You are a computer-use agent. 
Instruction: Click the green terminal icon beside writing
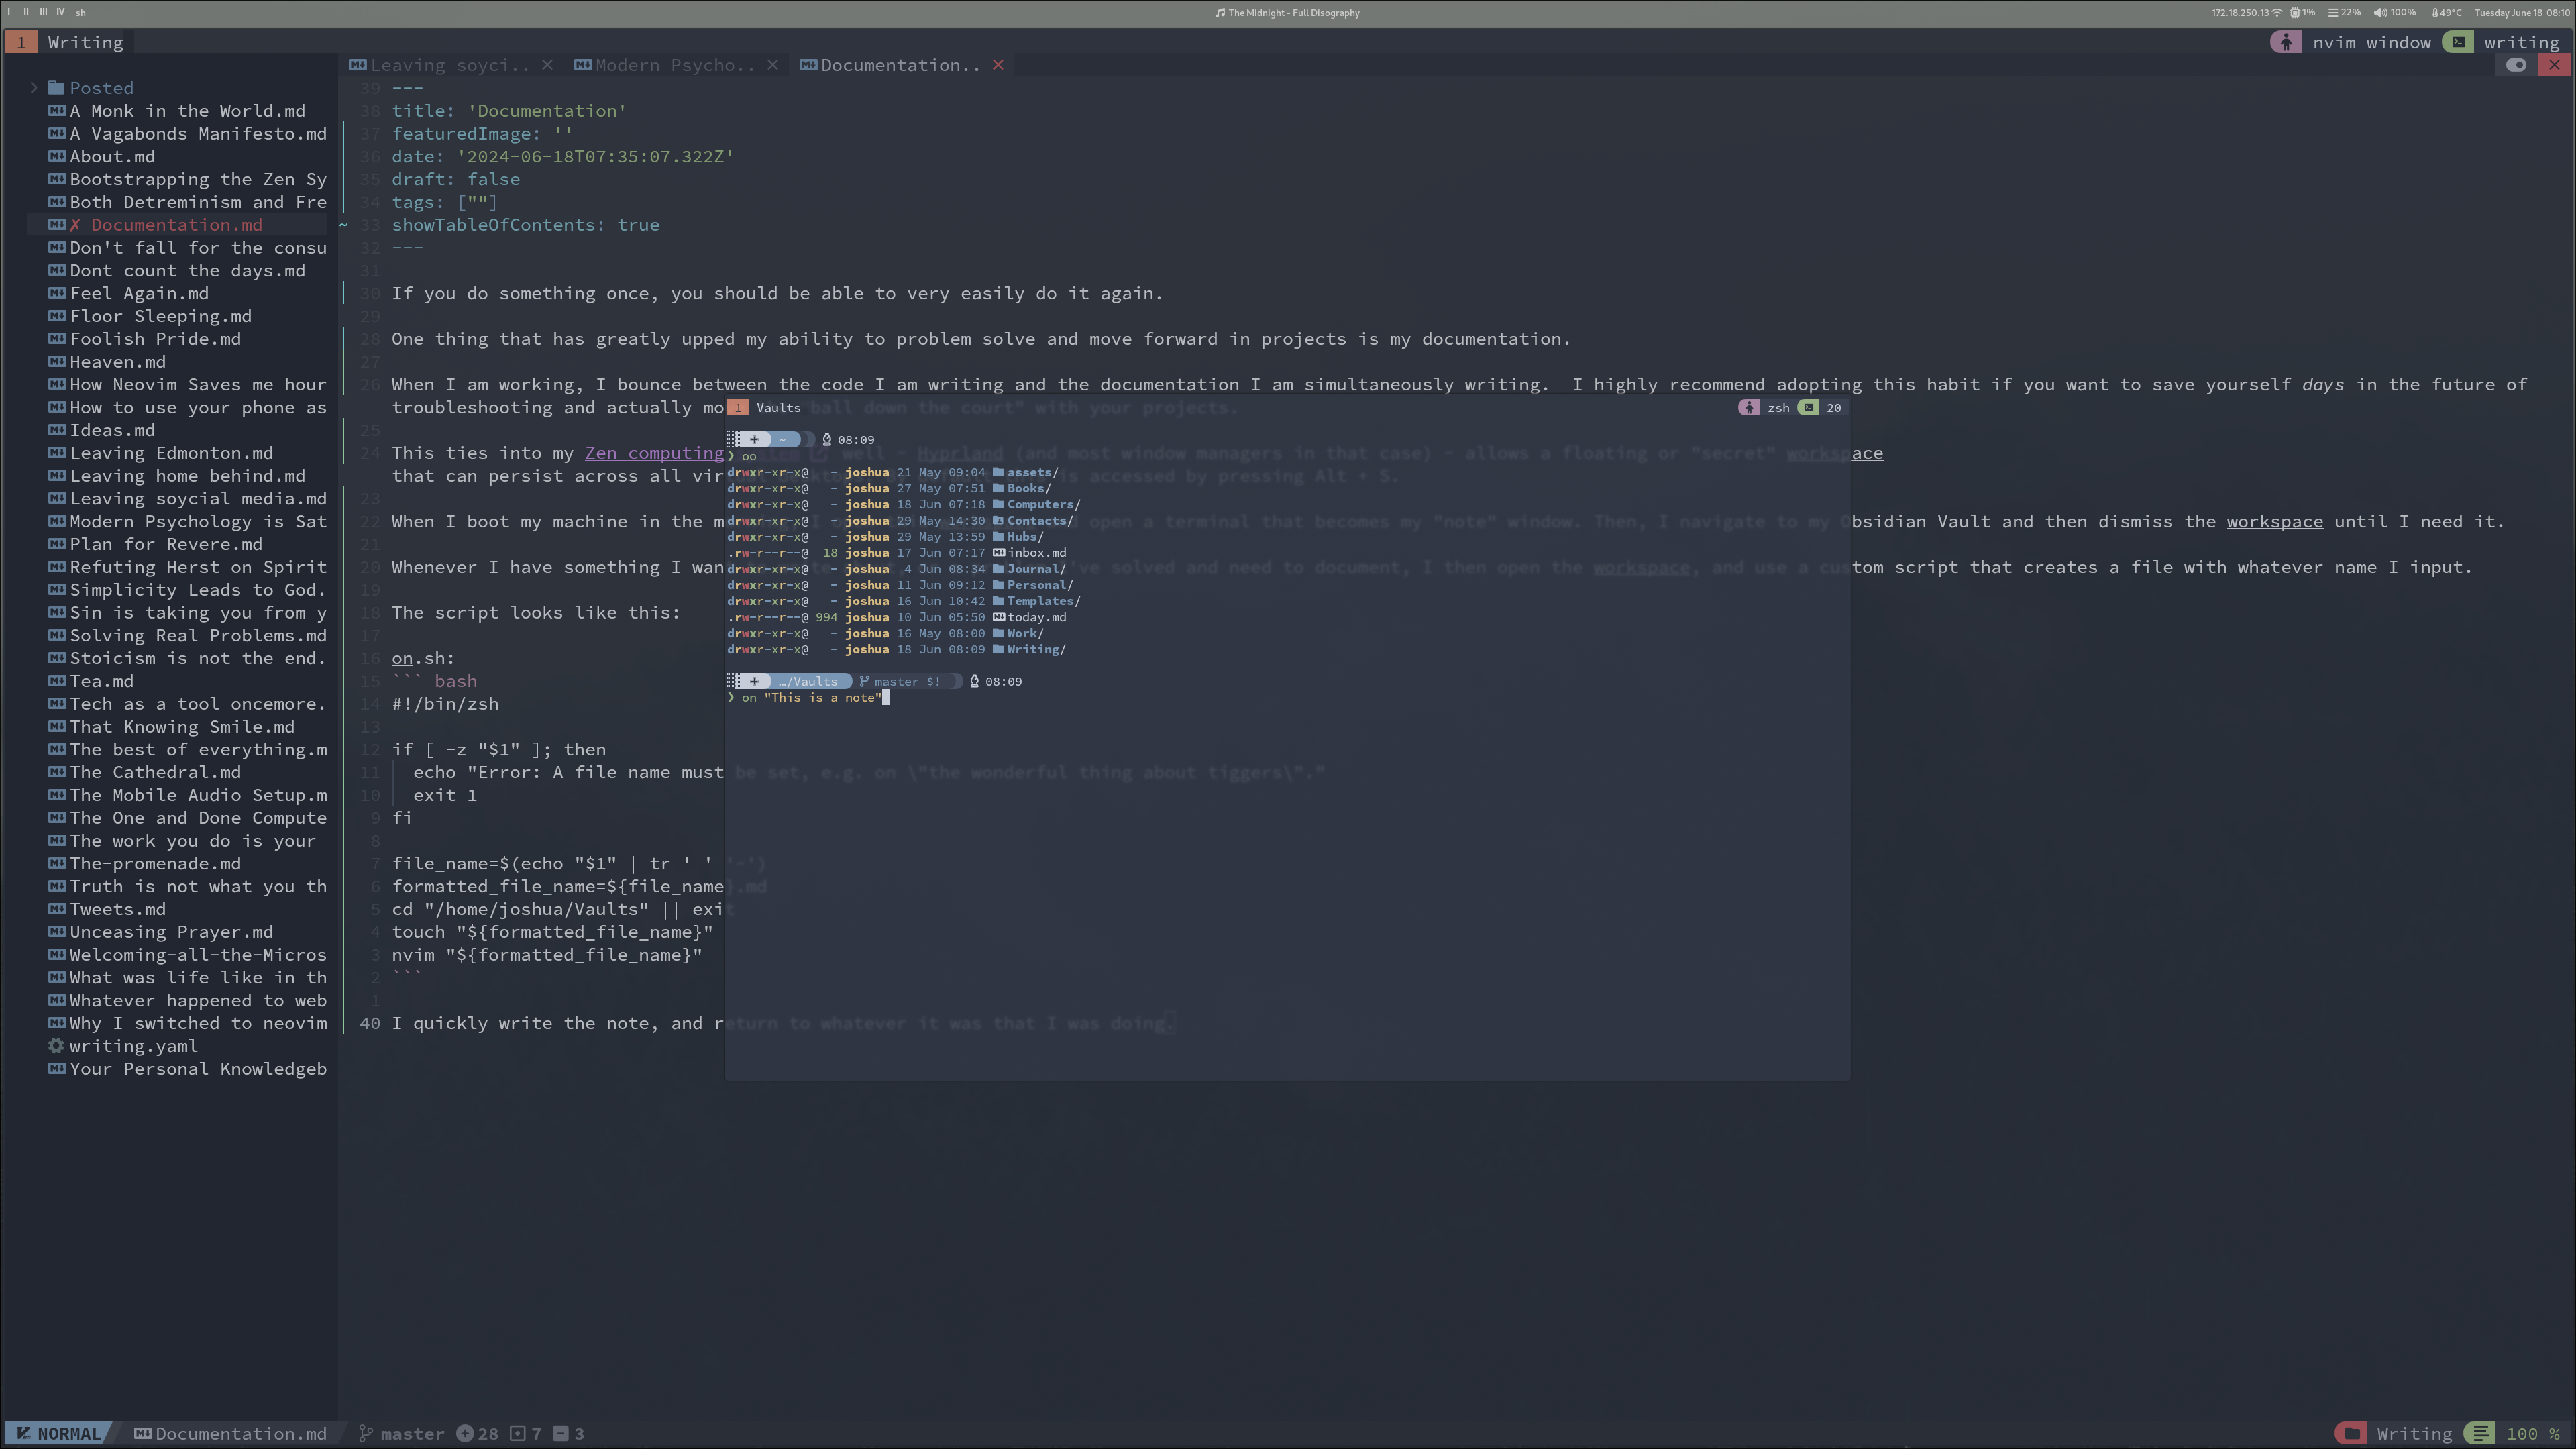tap(2458, 42)
